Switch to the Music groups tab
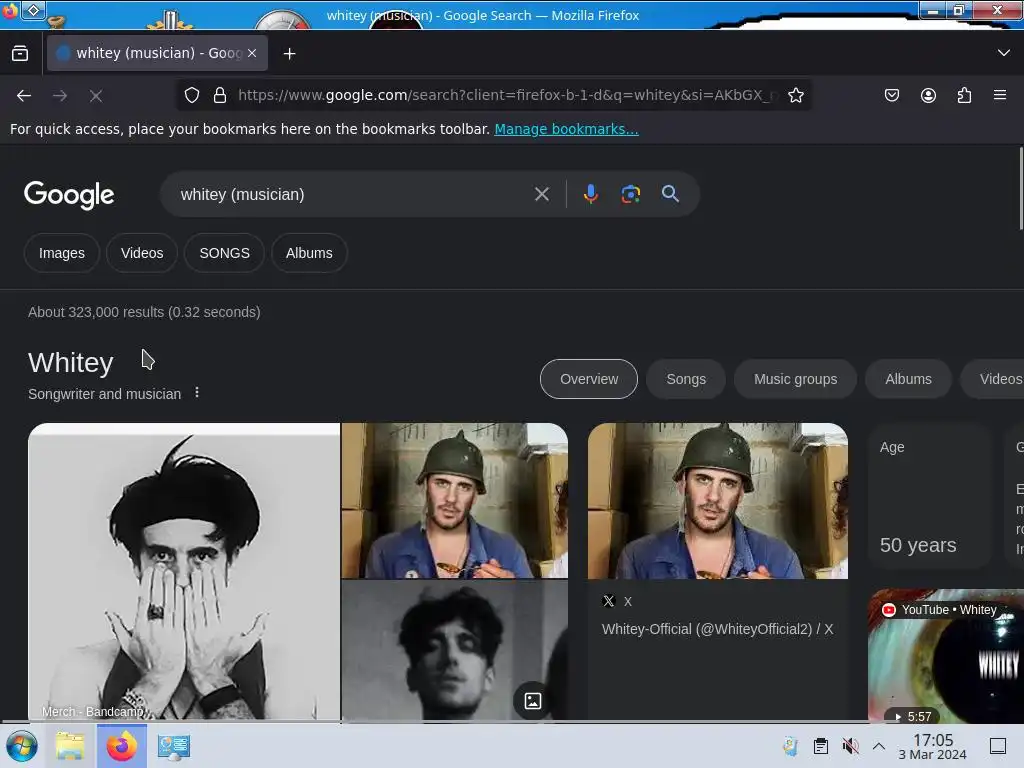The width and height of the screenshot is (1024, 768). pos(795,379)
